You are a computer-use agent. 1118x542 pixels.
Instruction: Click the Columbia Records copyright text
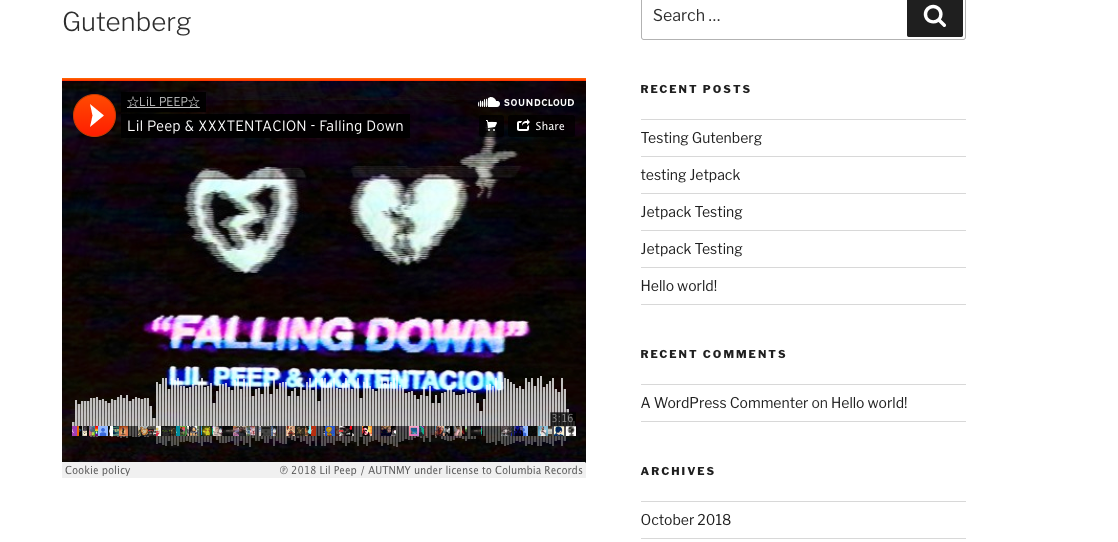431,470
